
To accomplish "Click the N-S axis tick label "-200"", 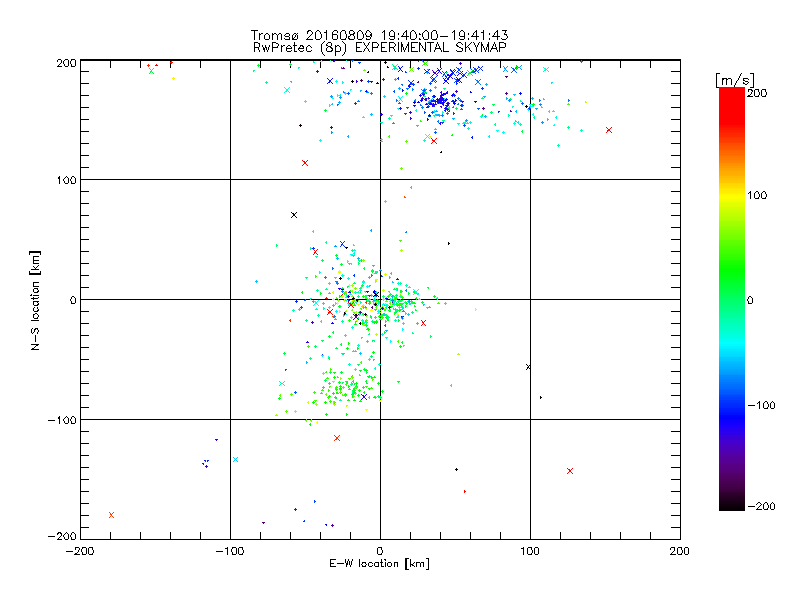I will tap(62, 536).
